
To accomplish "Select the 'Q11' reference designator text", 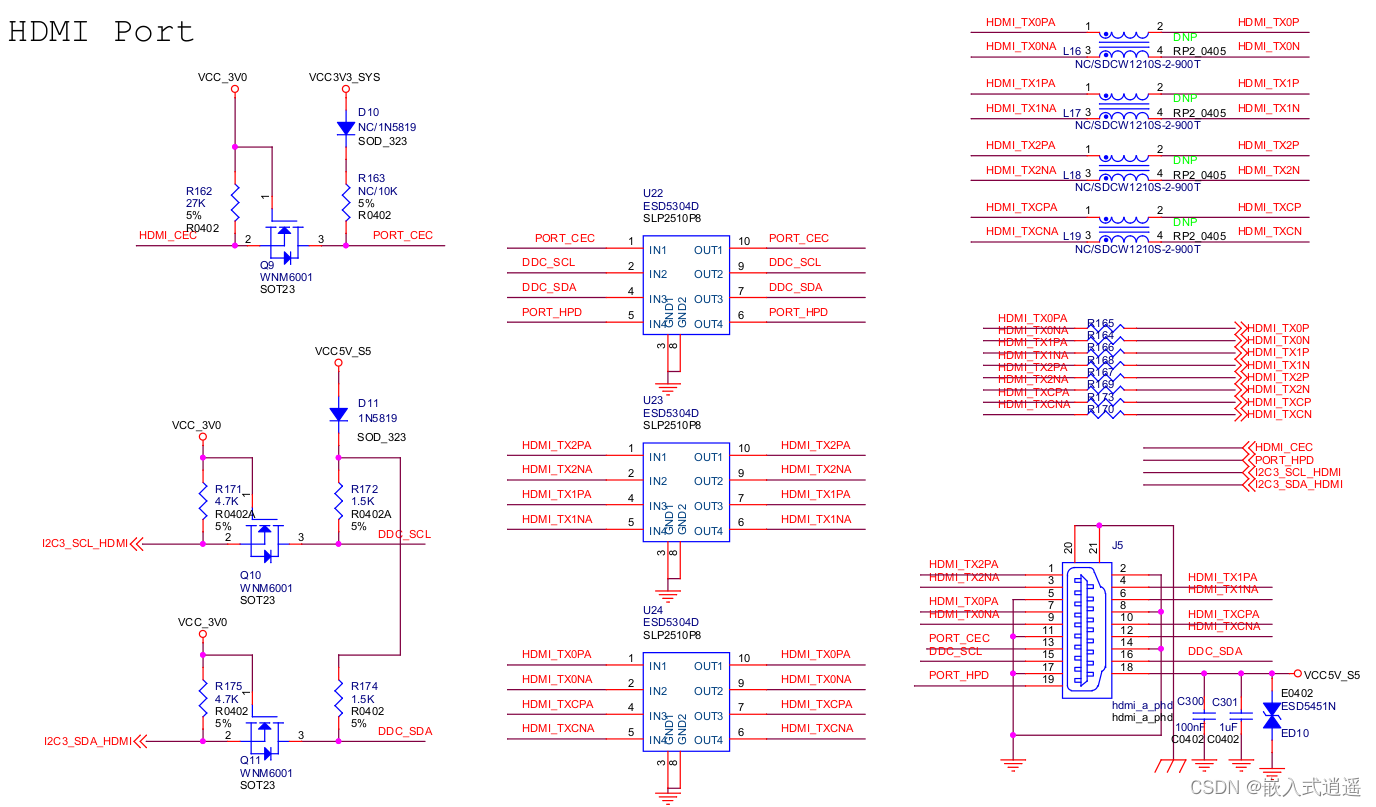I will (x=250, y=760).
